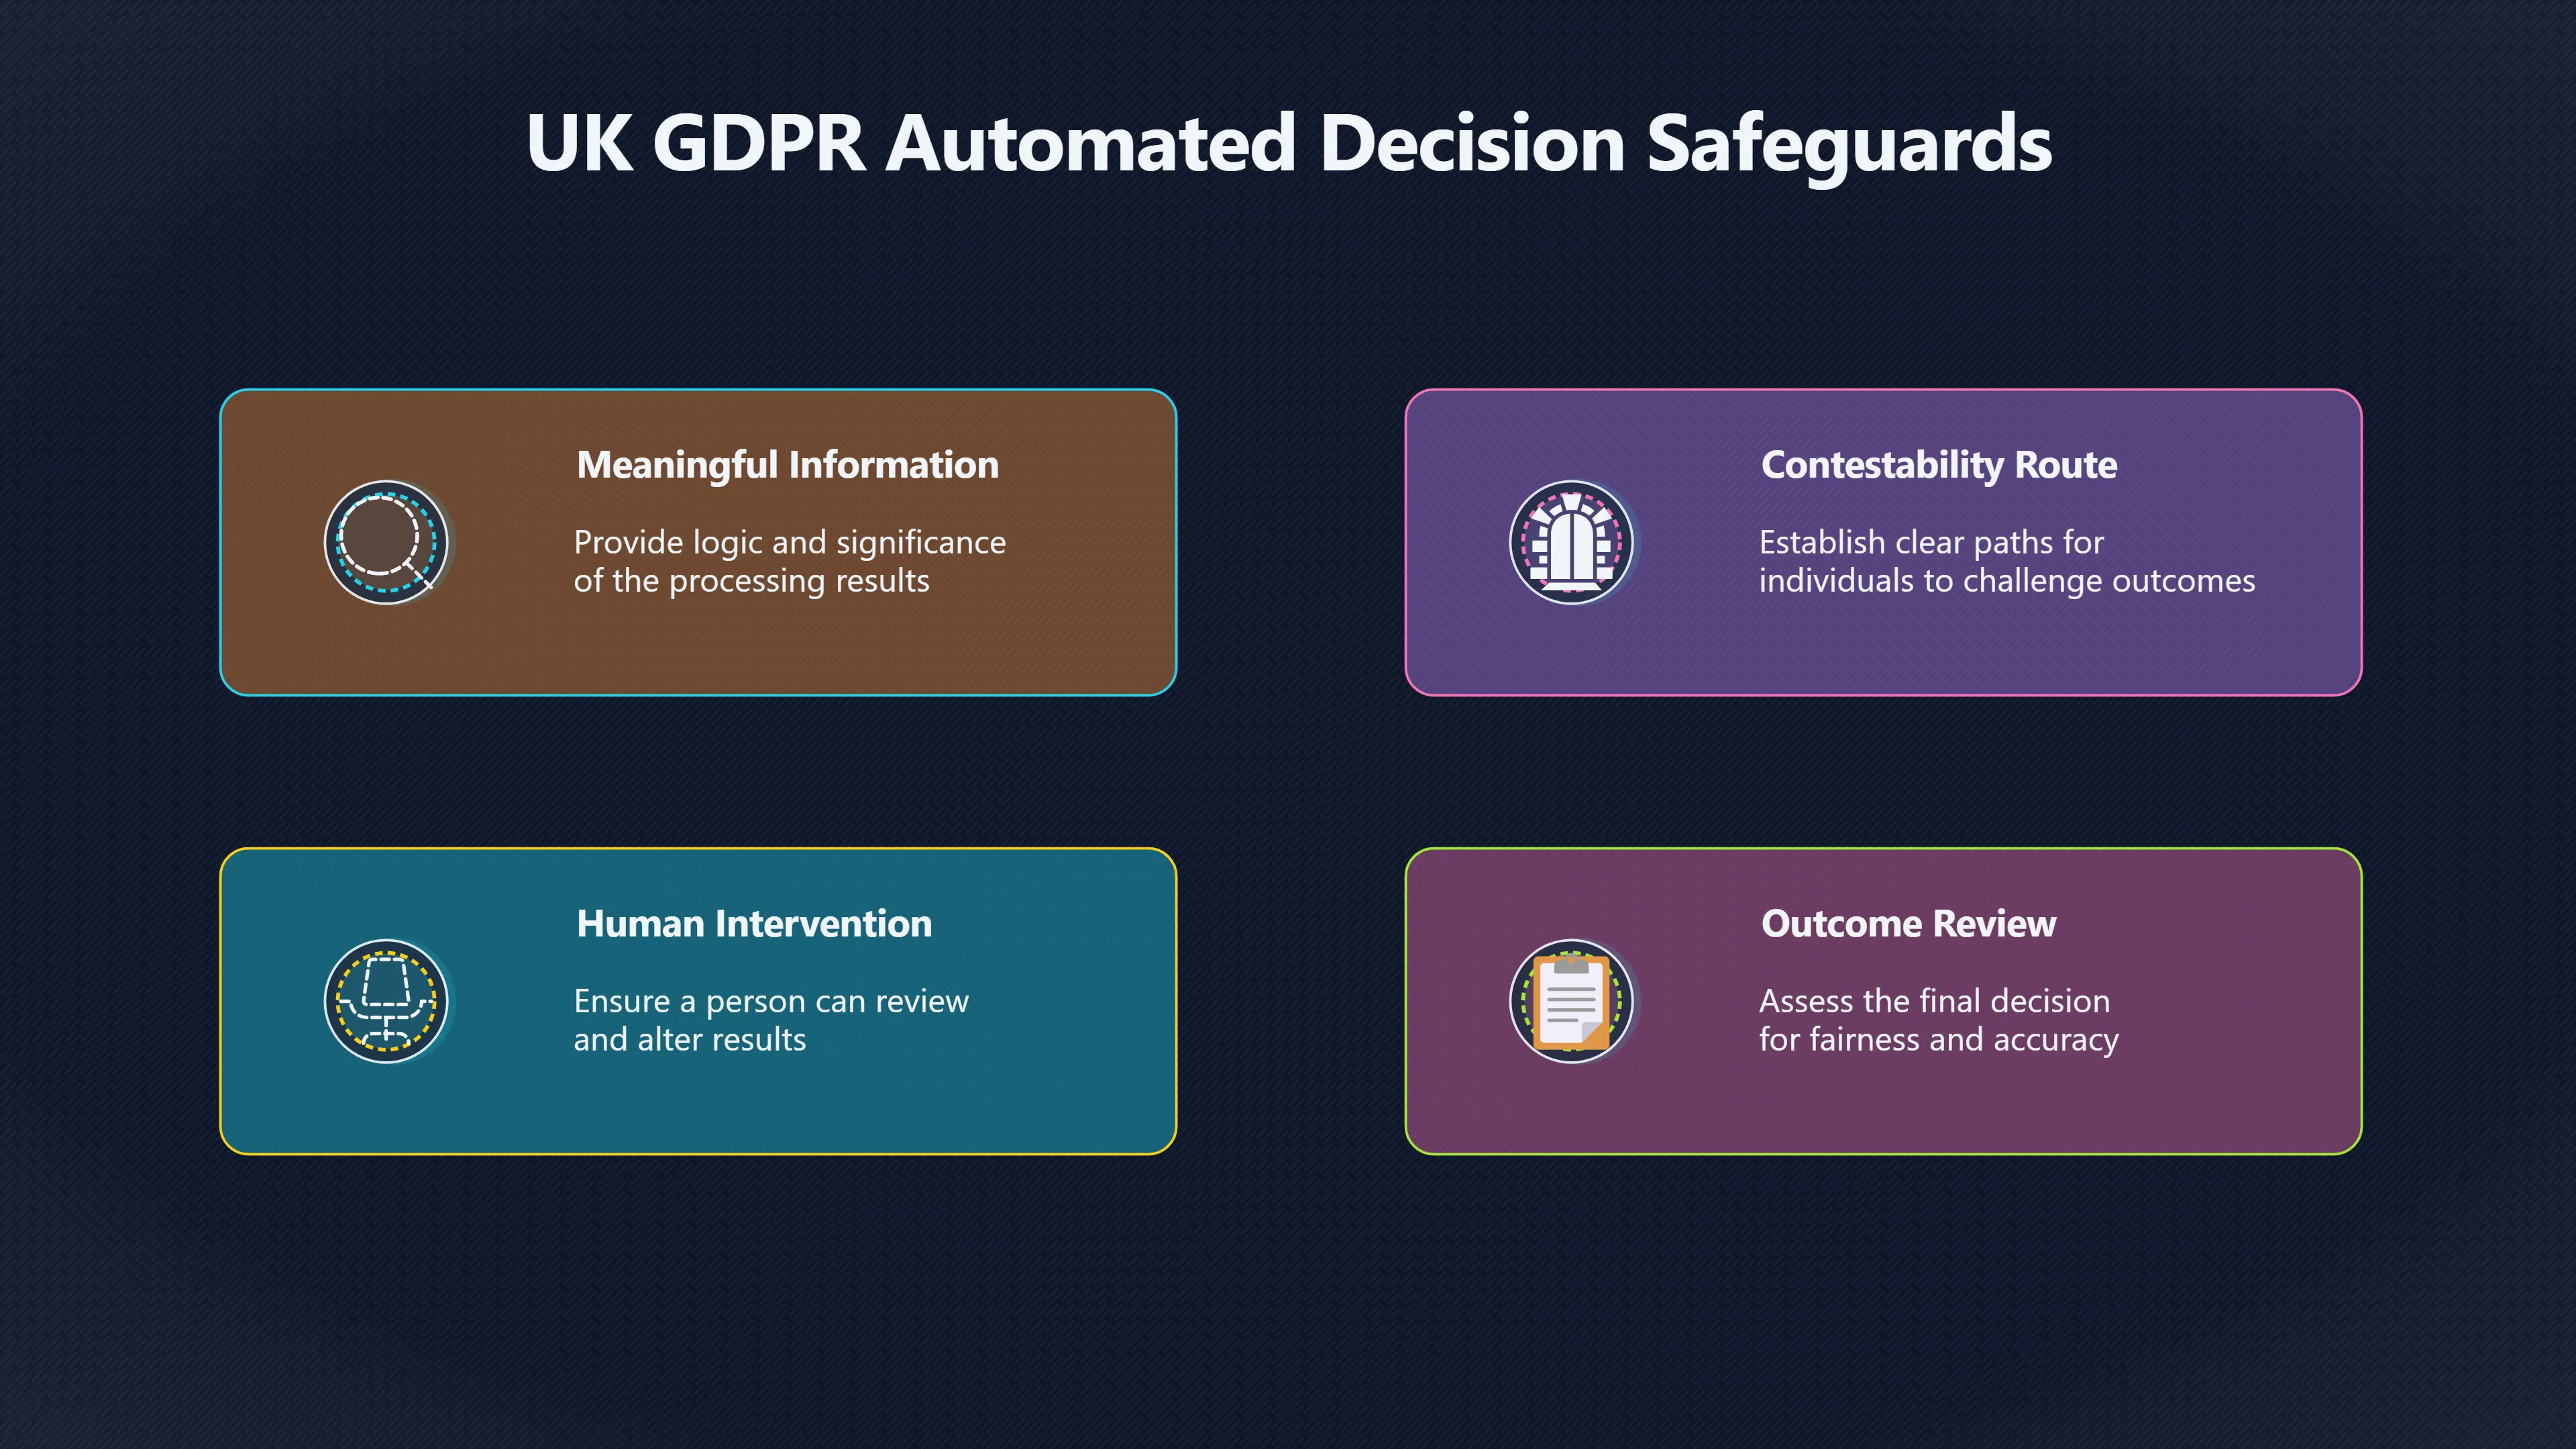Screen dimensions: 2576x1449
Task: Select text 'Assess the final decision for fairness and accuracy'
Action: pos(1939,1020)
